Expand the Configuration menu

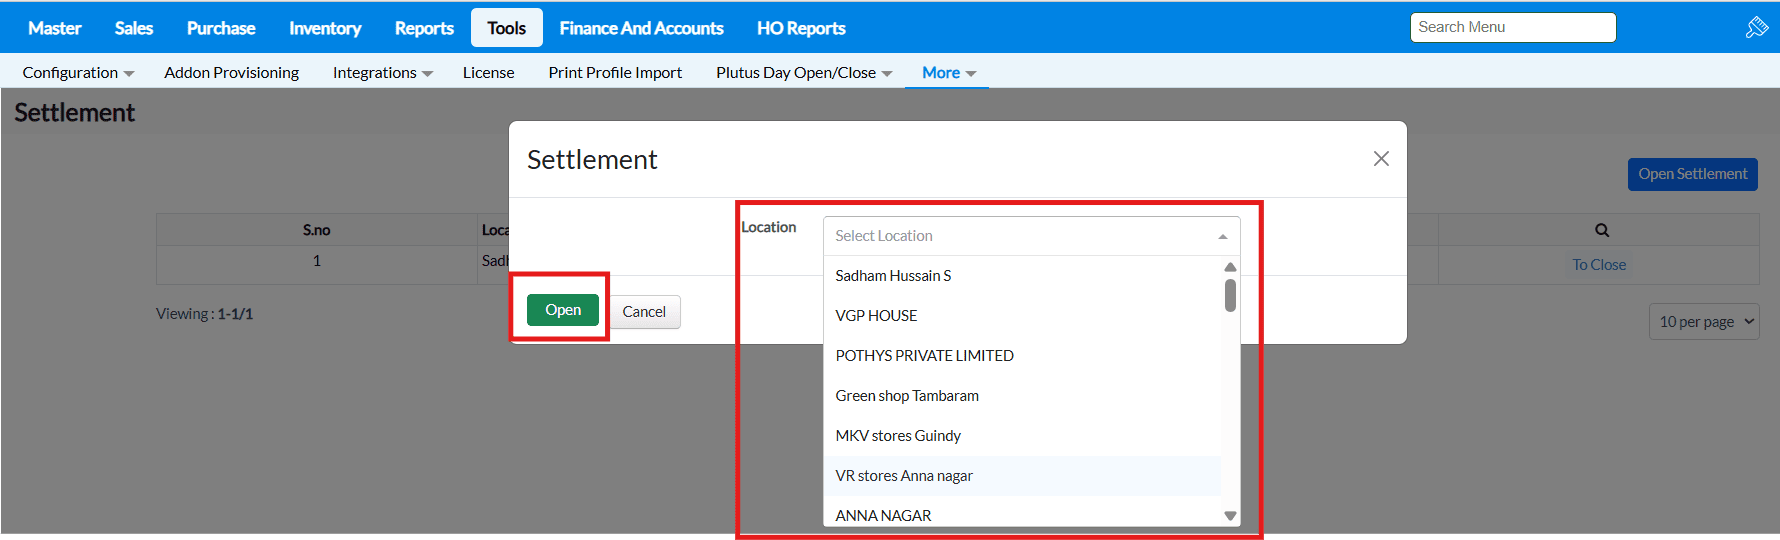click(x=78, y=73)
